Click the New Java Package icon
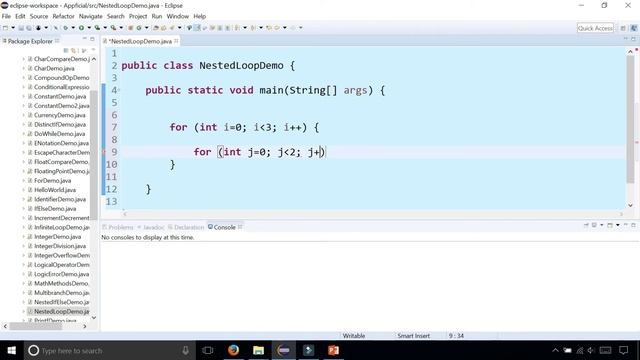Image resolution: width=640 pixels, height=360 pixels. click(x=131, y=28)
